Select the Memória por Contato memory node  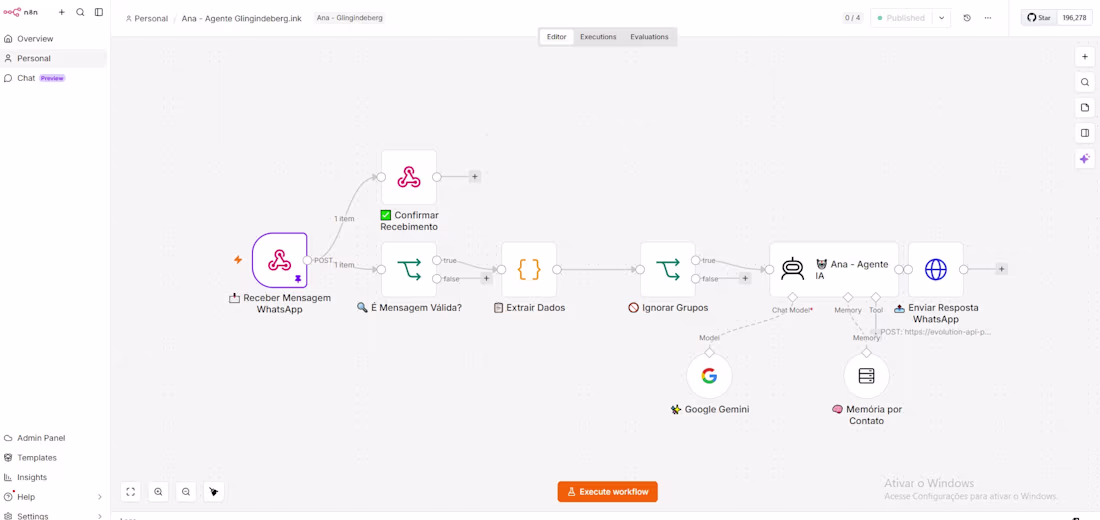pos(866,376)
